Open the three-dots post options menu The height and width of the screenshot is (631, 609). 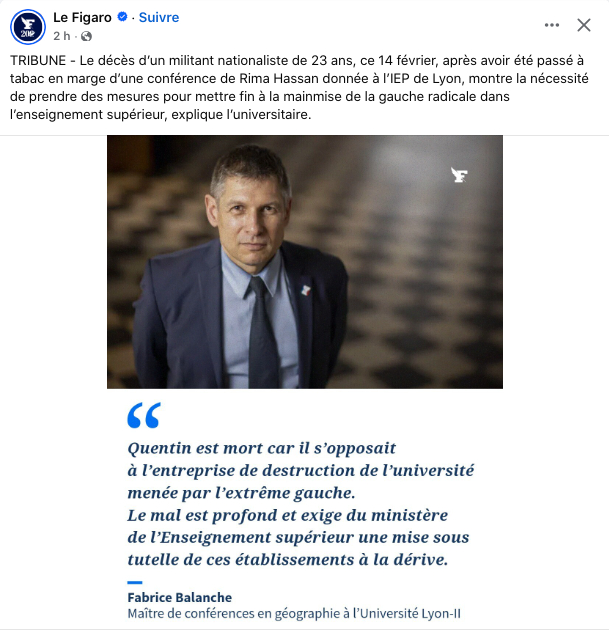551,25
